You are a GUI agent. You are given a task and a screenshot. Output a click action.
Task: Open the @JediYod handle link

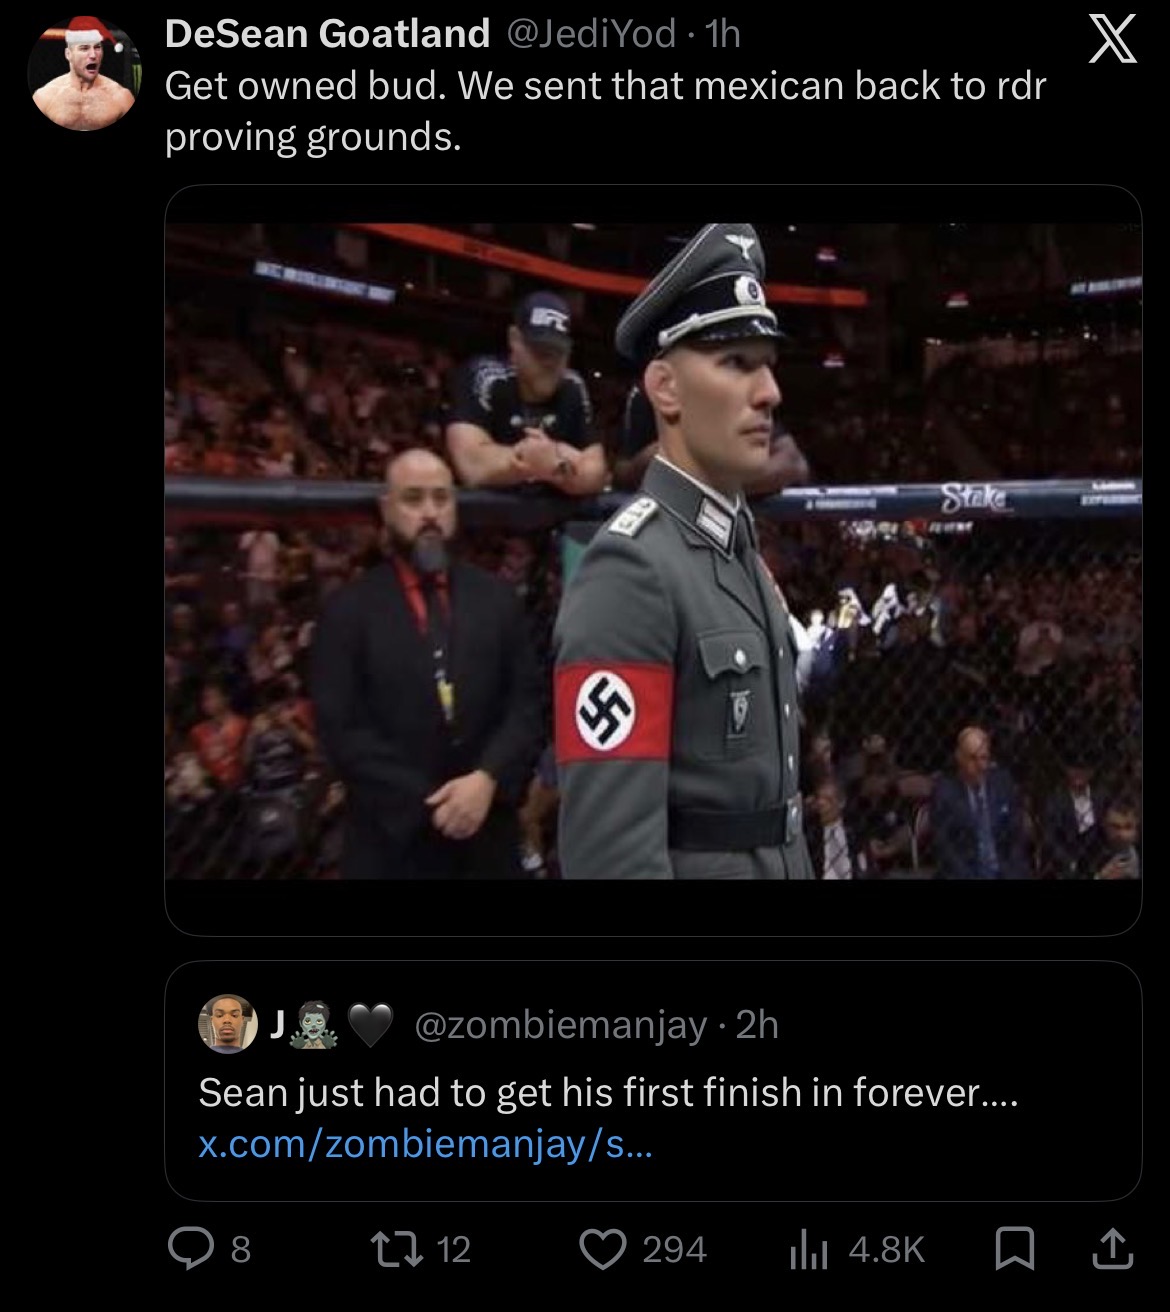pyautogui.click(x=592, y=34)
